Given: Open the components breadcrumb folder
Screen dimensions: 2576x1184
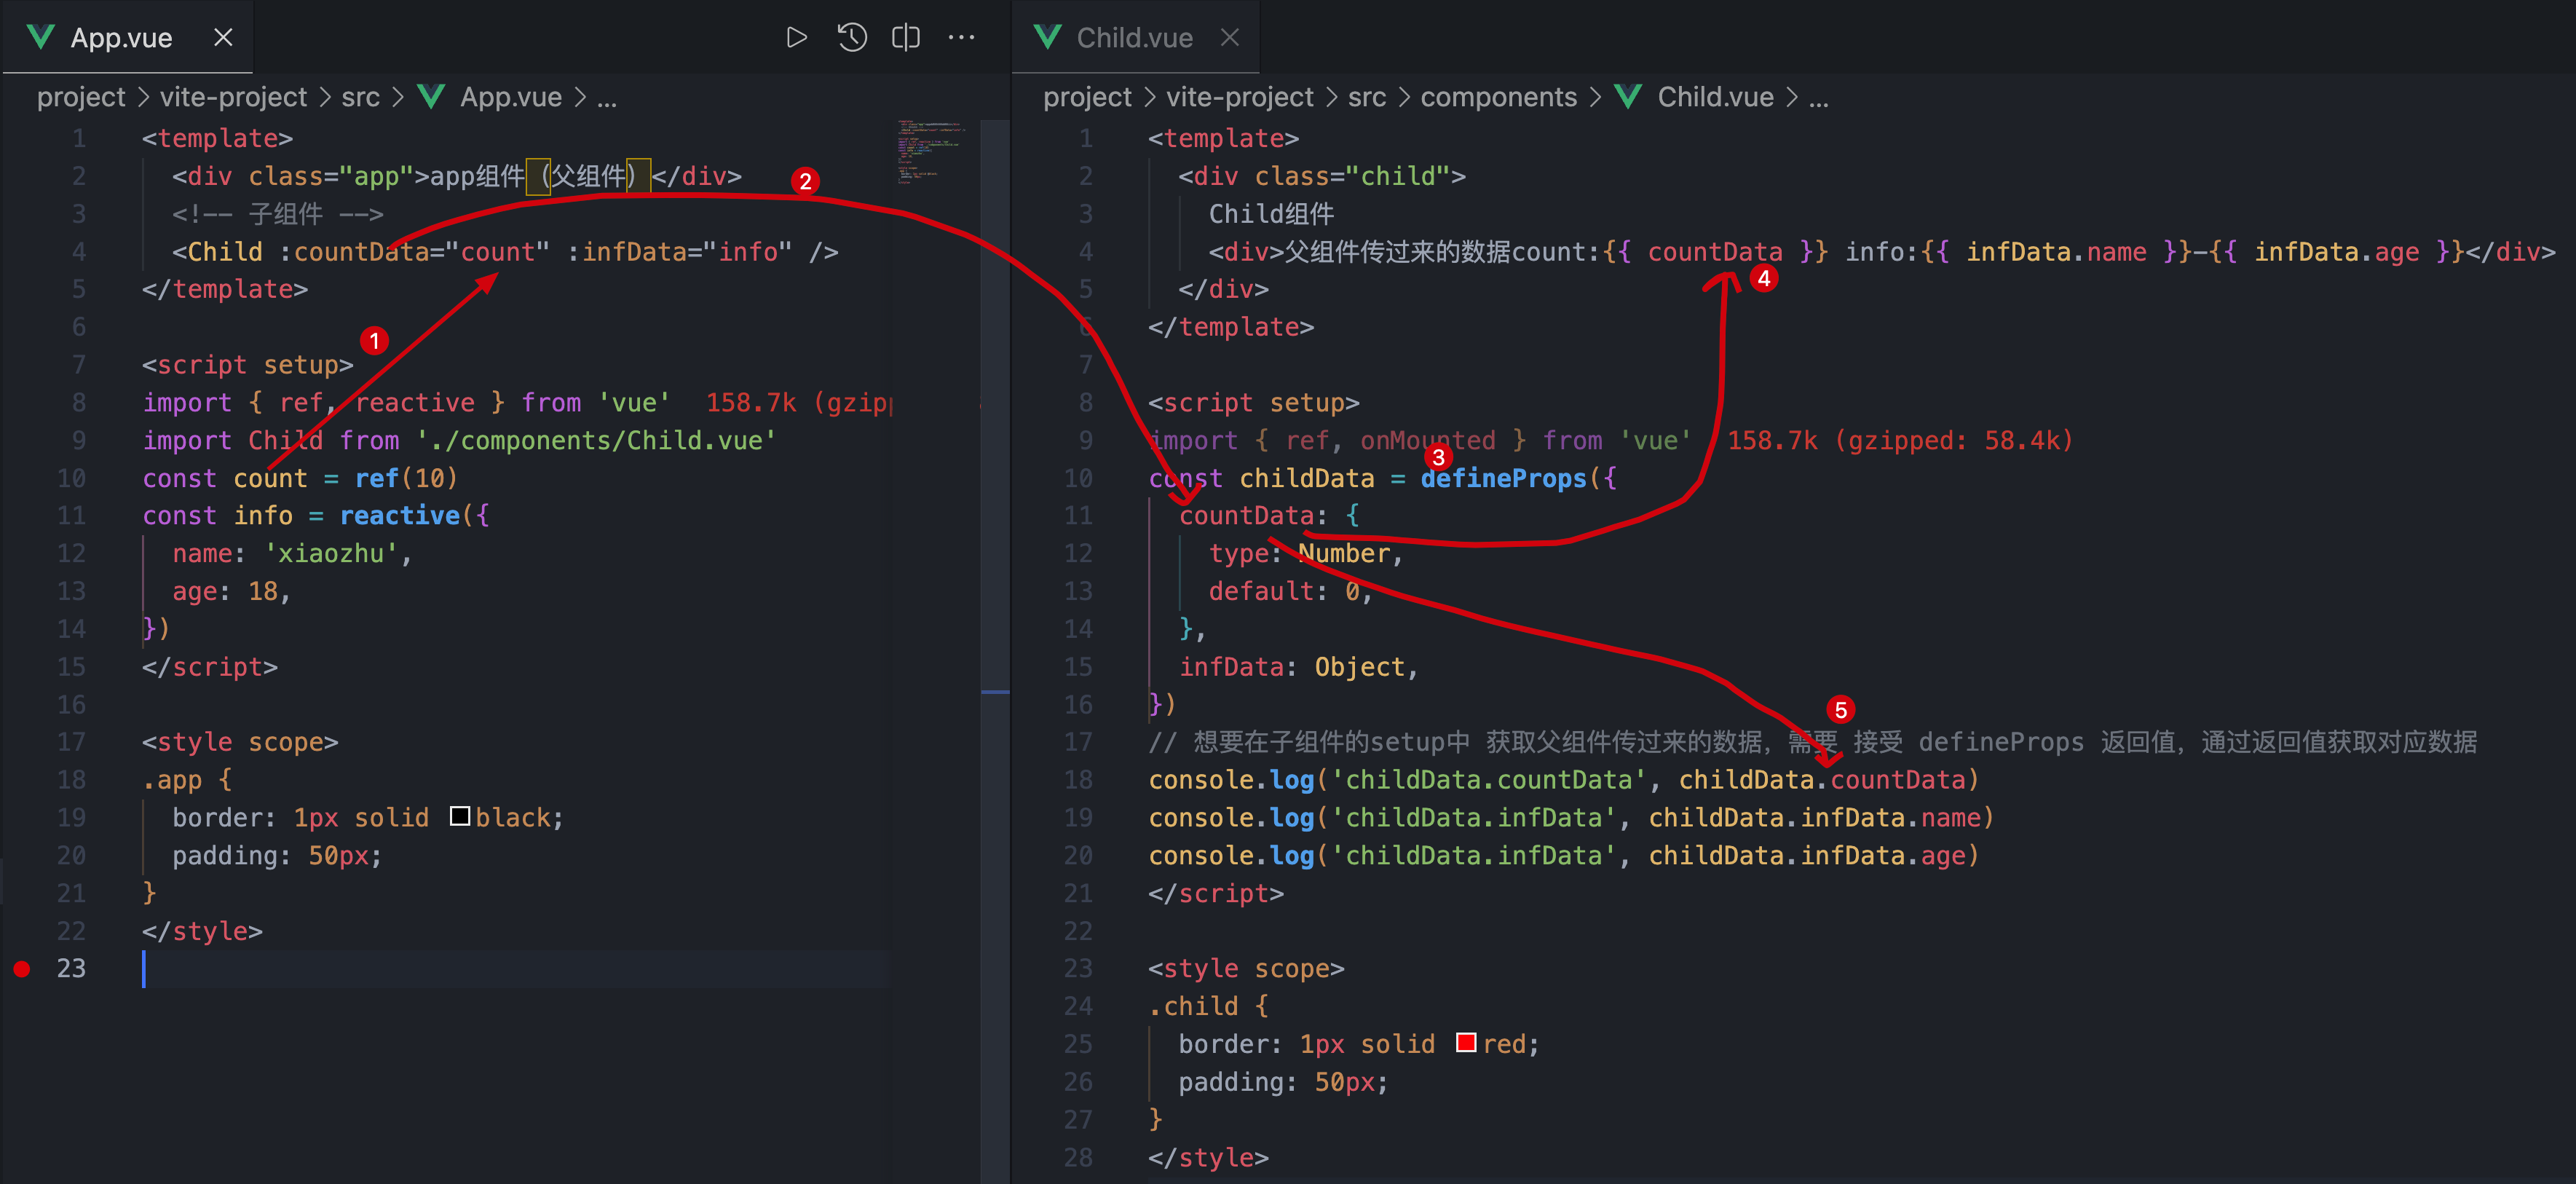Looking at the screenshot, I should [x=1498, y=97].
